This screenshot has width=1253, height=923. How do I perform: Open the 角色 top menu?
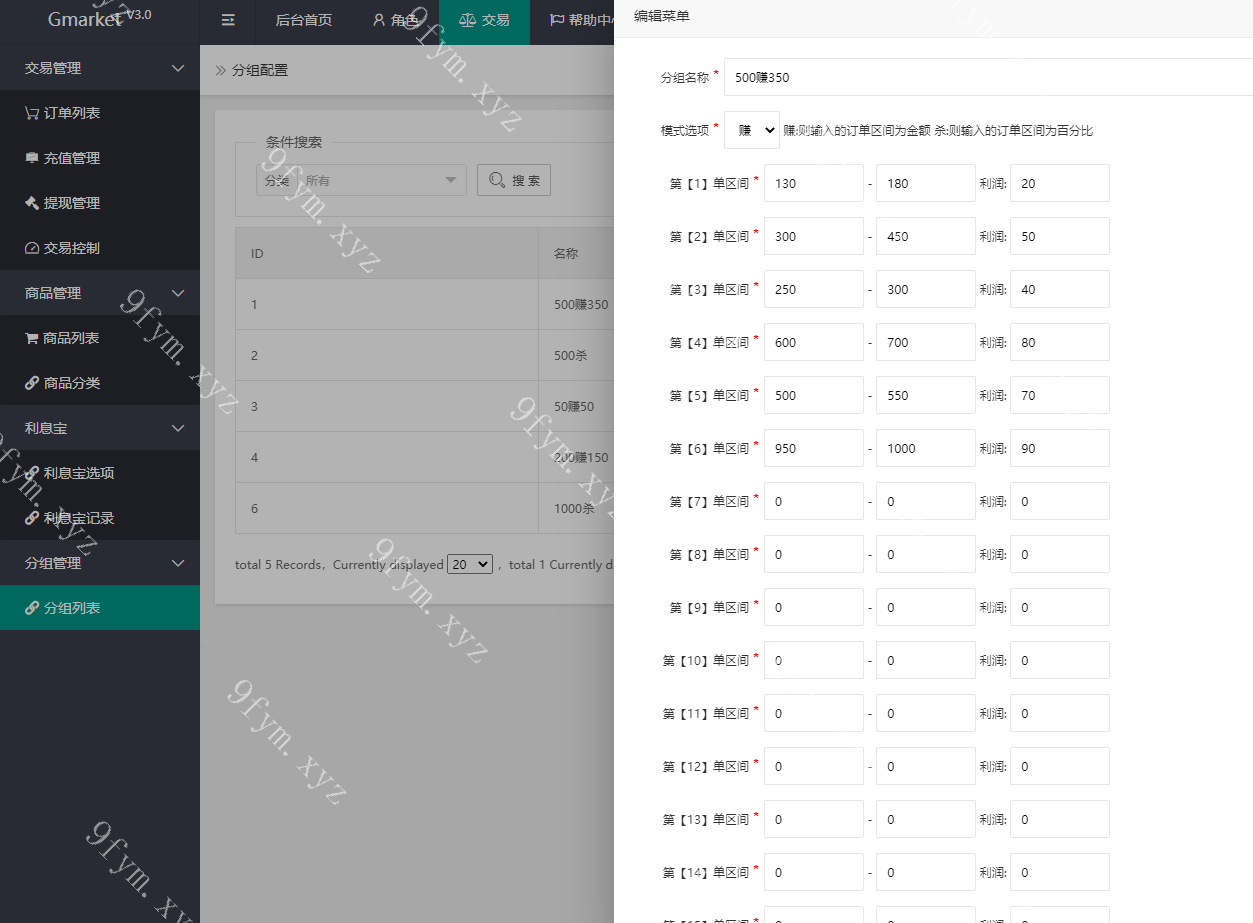coord(395,20)
